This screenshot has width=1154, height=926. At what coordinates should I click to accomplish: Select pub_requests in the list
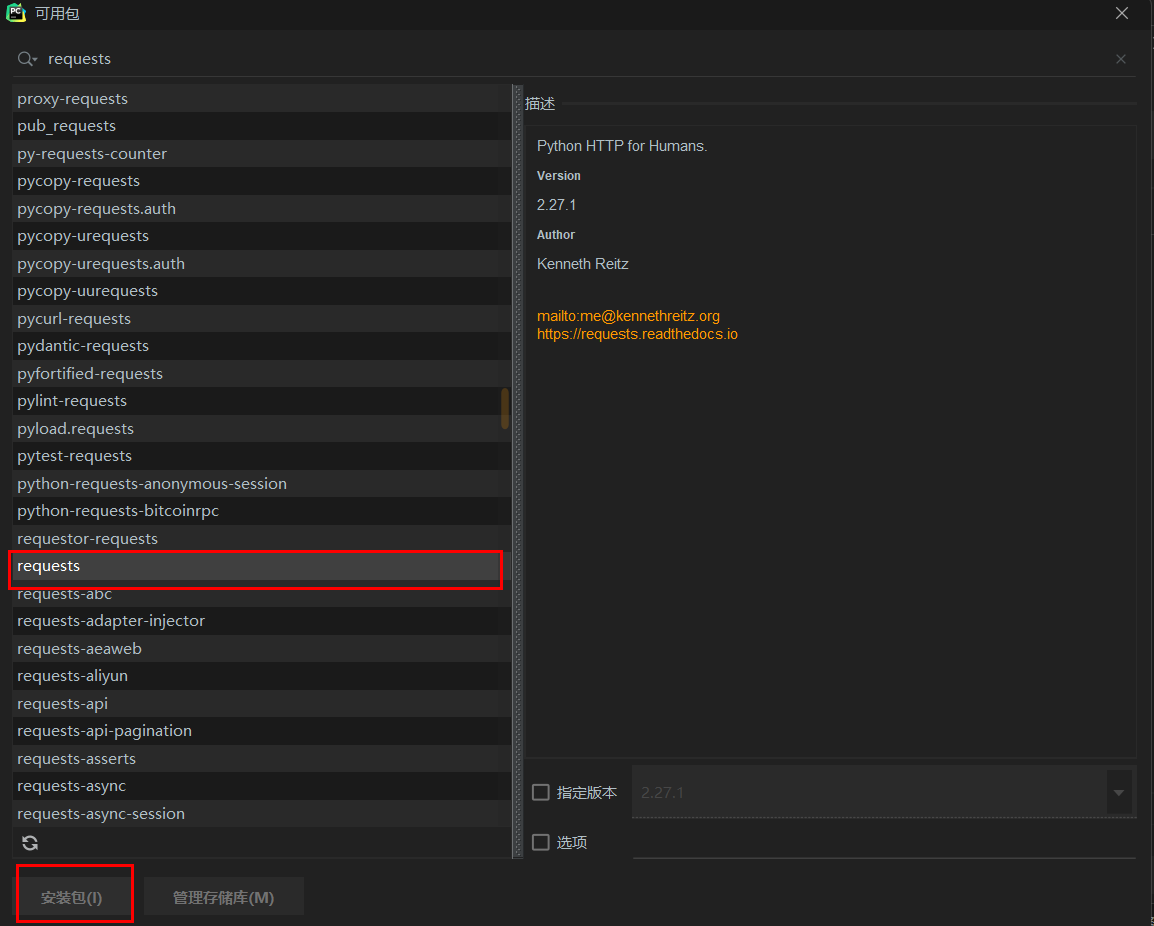261,126
